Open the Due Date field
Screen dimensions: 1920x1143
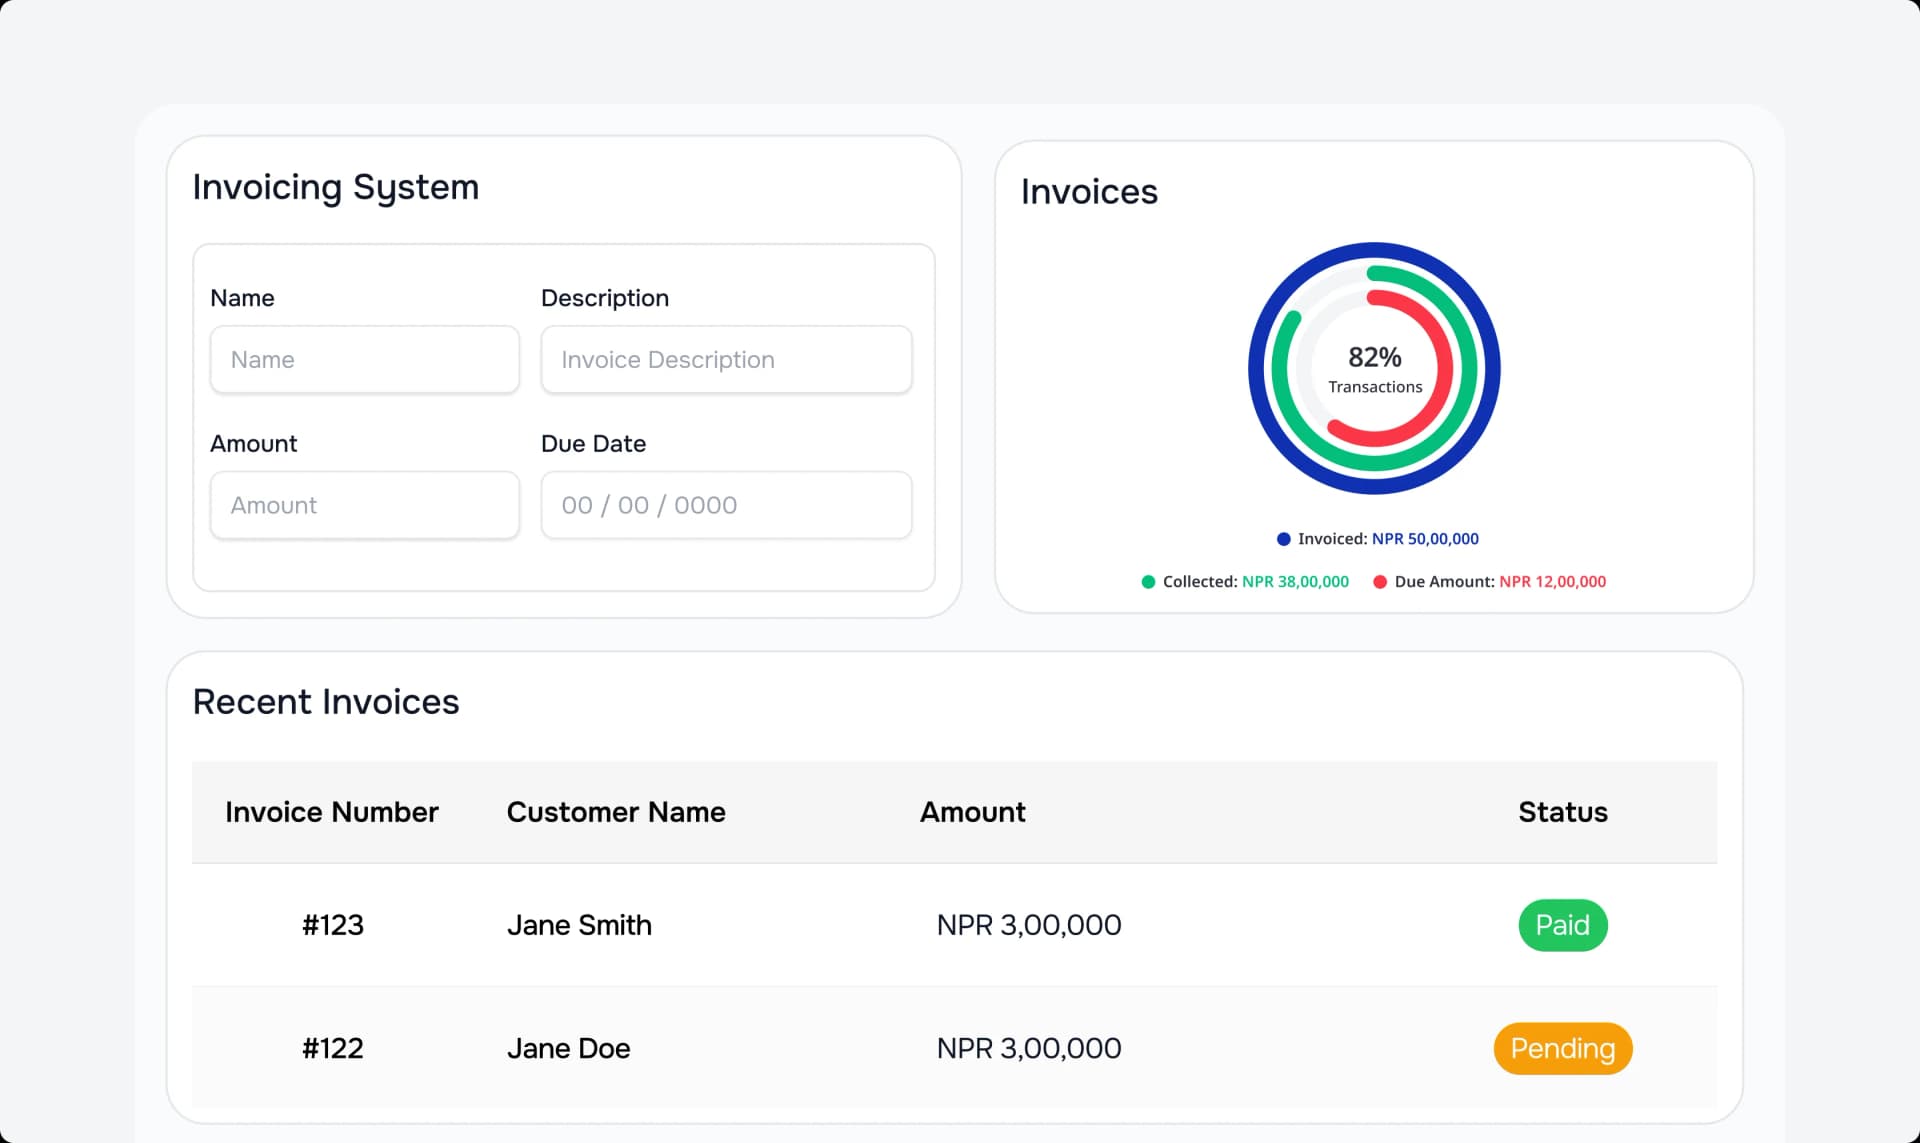click(x=726, y=505)
